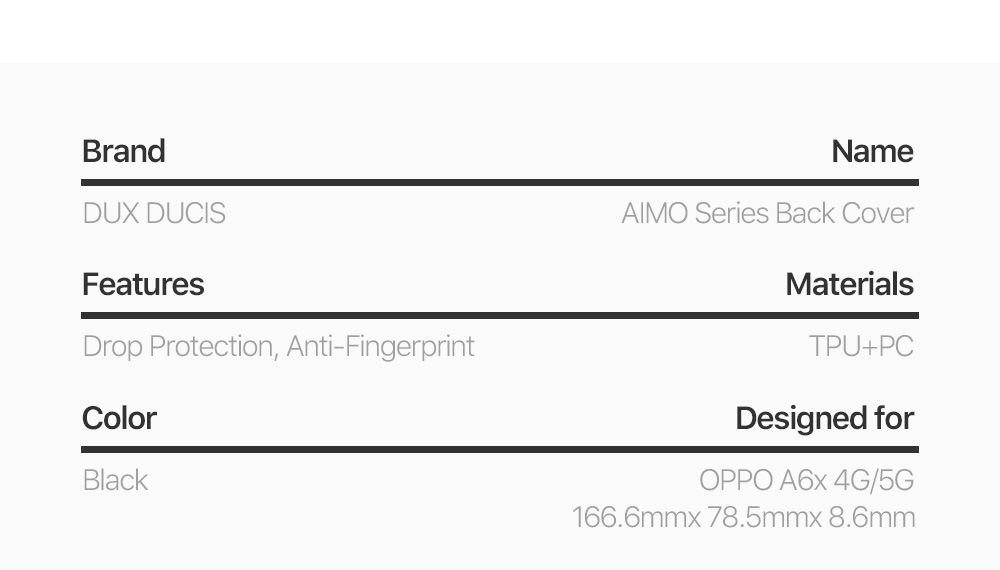This screenshot has width=1000, height=570.
Task: Click the divider line under Brand heading
Action: (500, 183)
